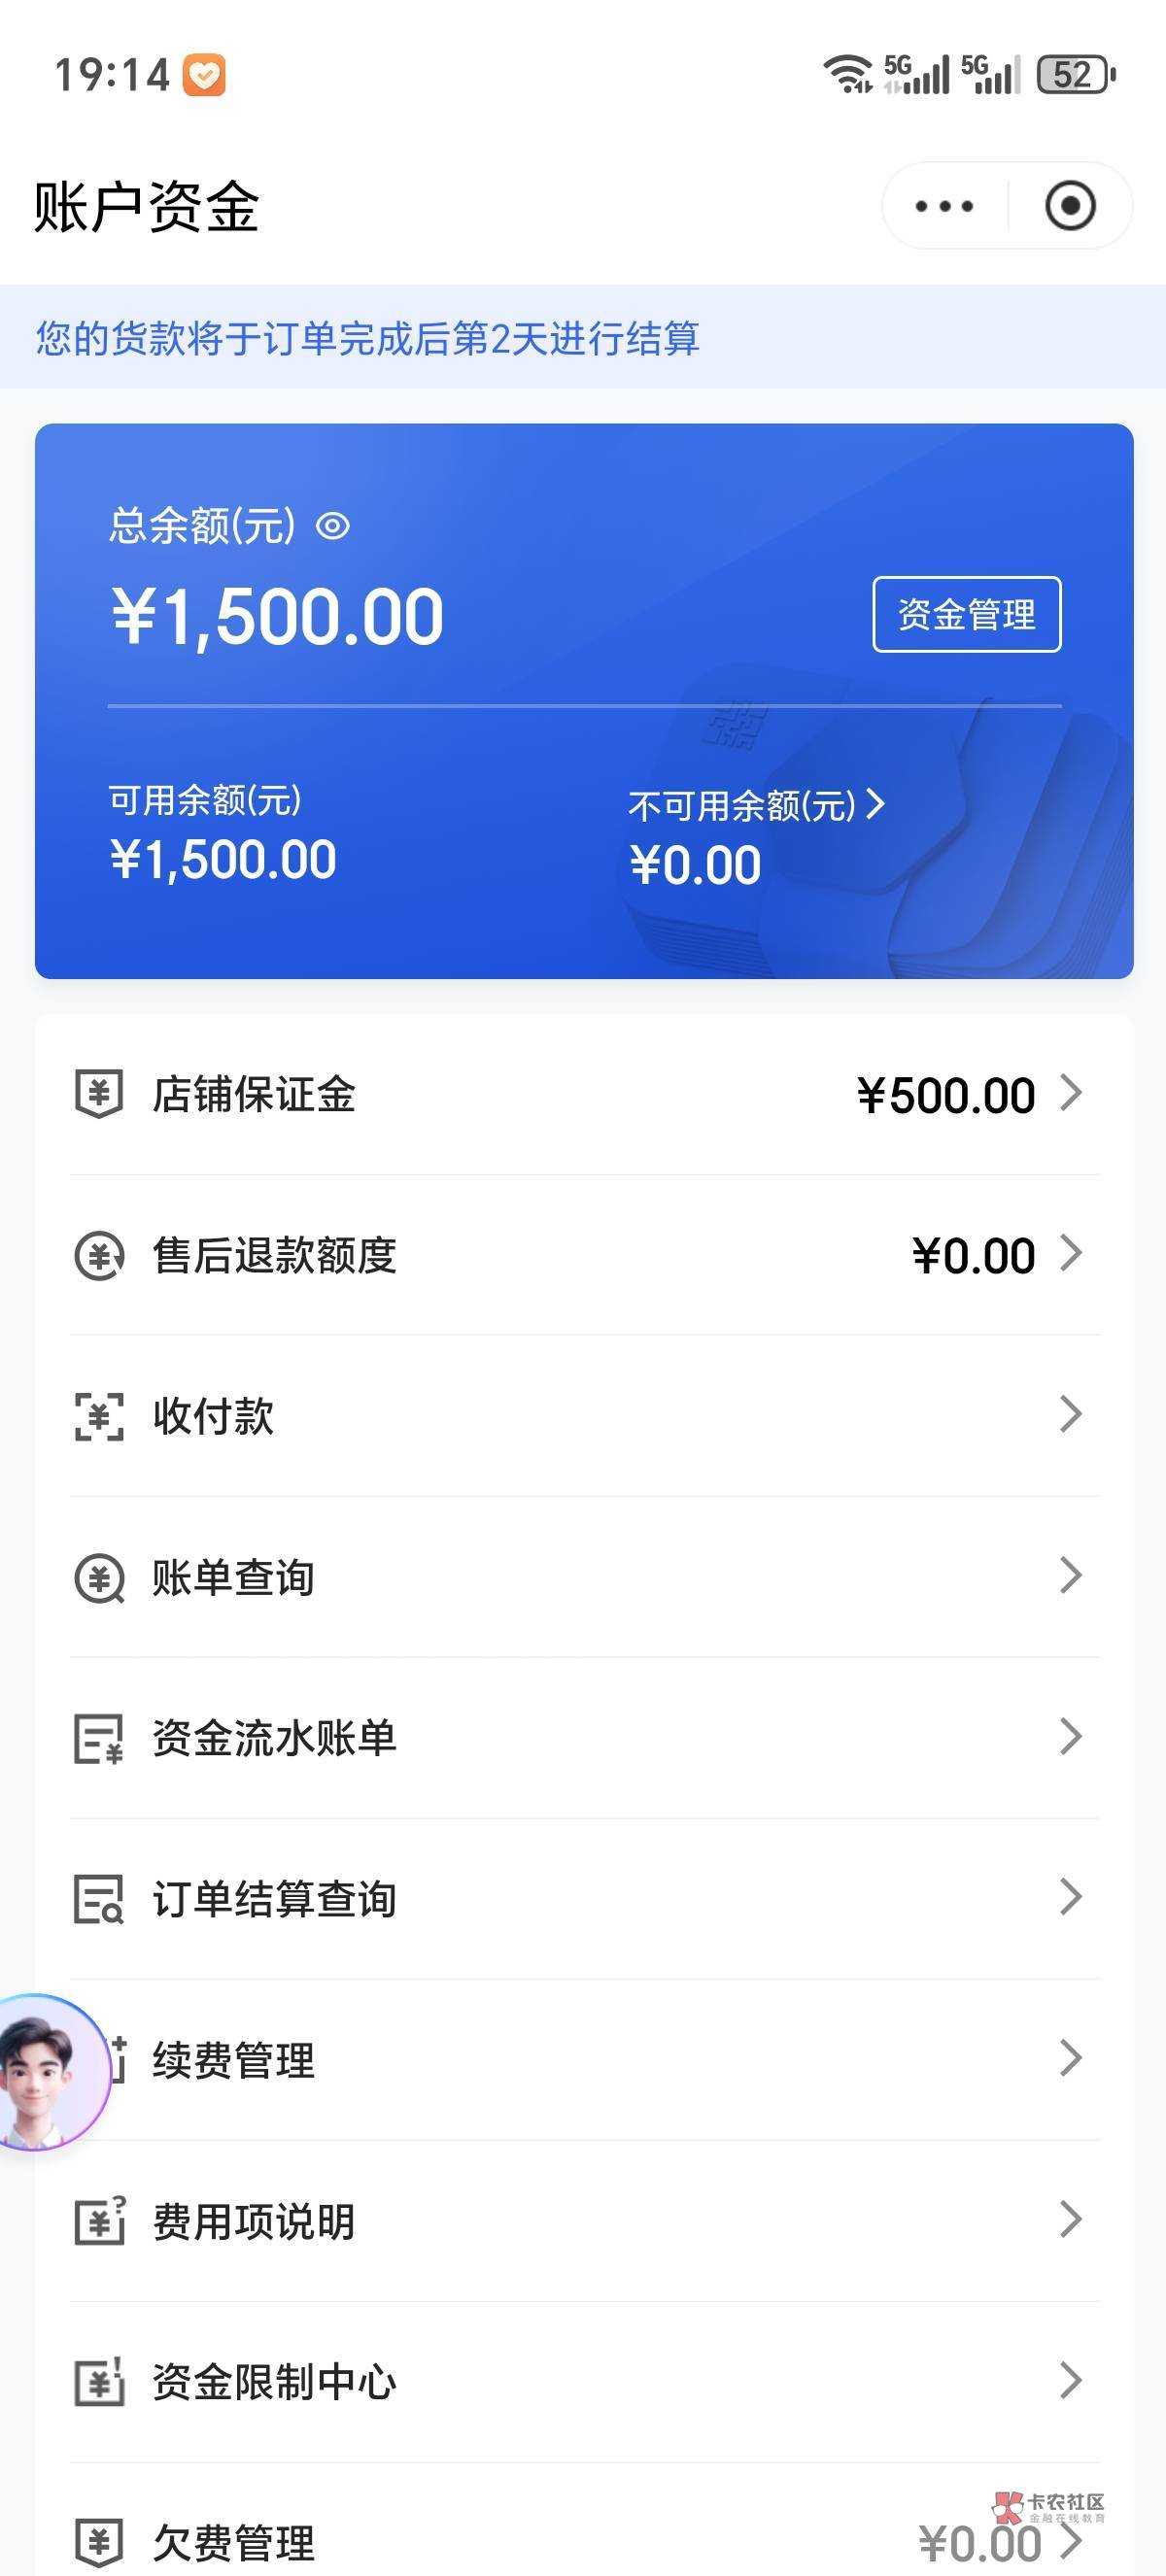Toggle total balance visibility eye icon
Viewport: 1166px width, 2576px height.
click(x=333, y=526)
